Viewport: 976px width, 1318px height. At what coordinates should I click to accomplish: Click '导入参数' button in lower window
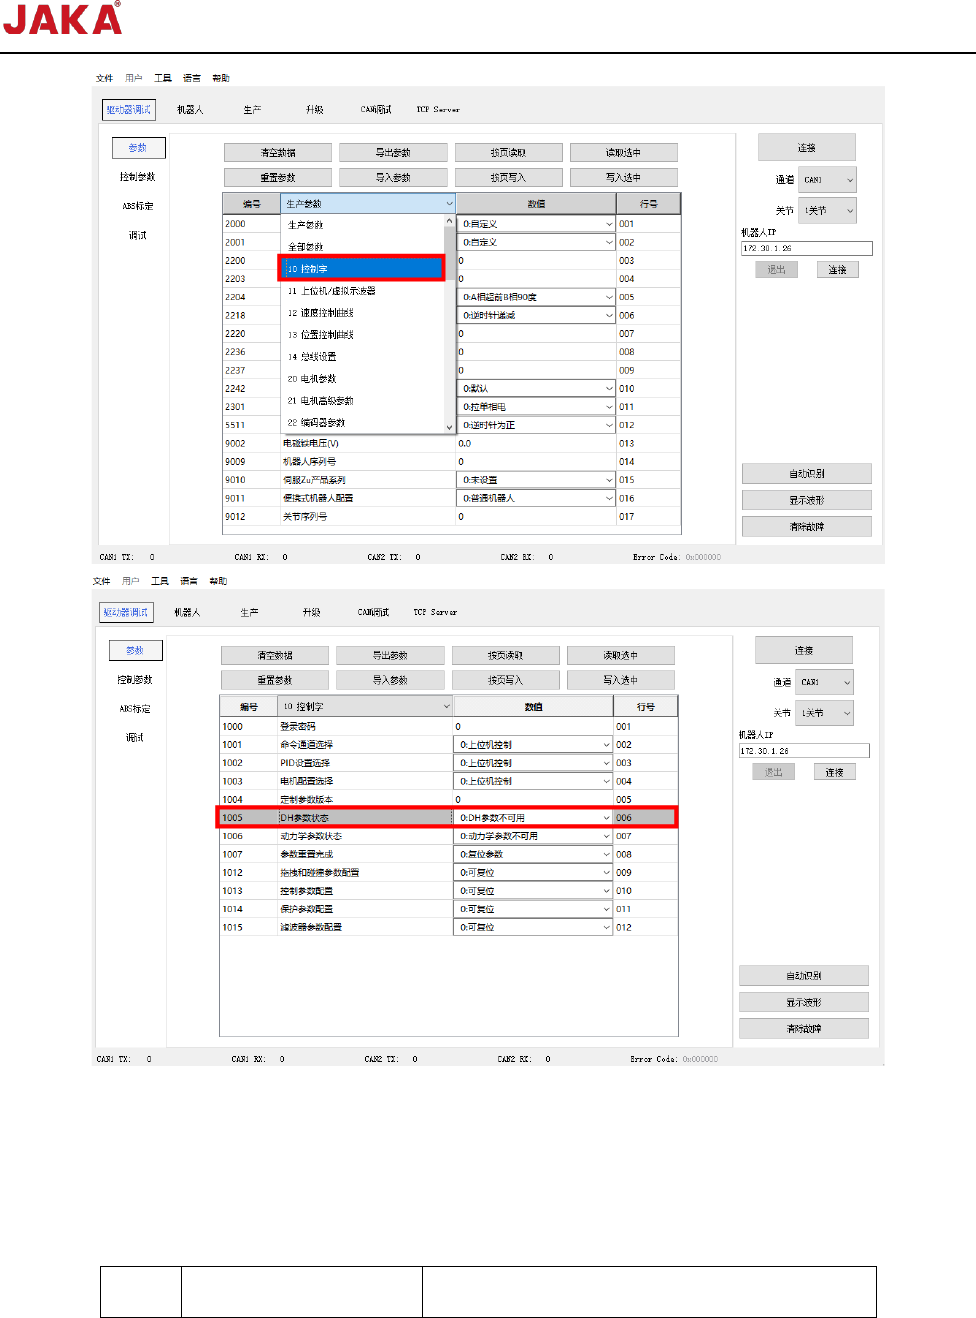390,680
